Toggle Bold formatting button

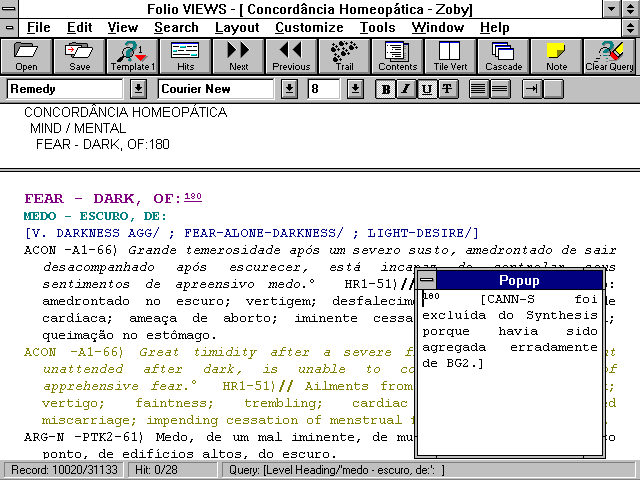pyautogui.click(x=385, y=89)
